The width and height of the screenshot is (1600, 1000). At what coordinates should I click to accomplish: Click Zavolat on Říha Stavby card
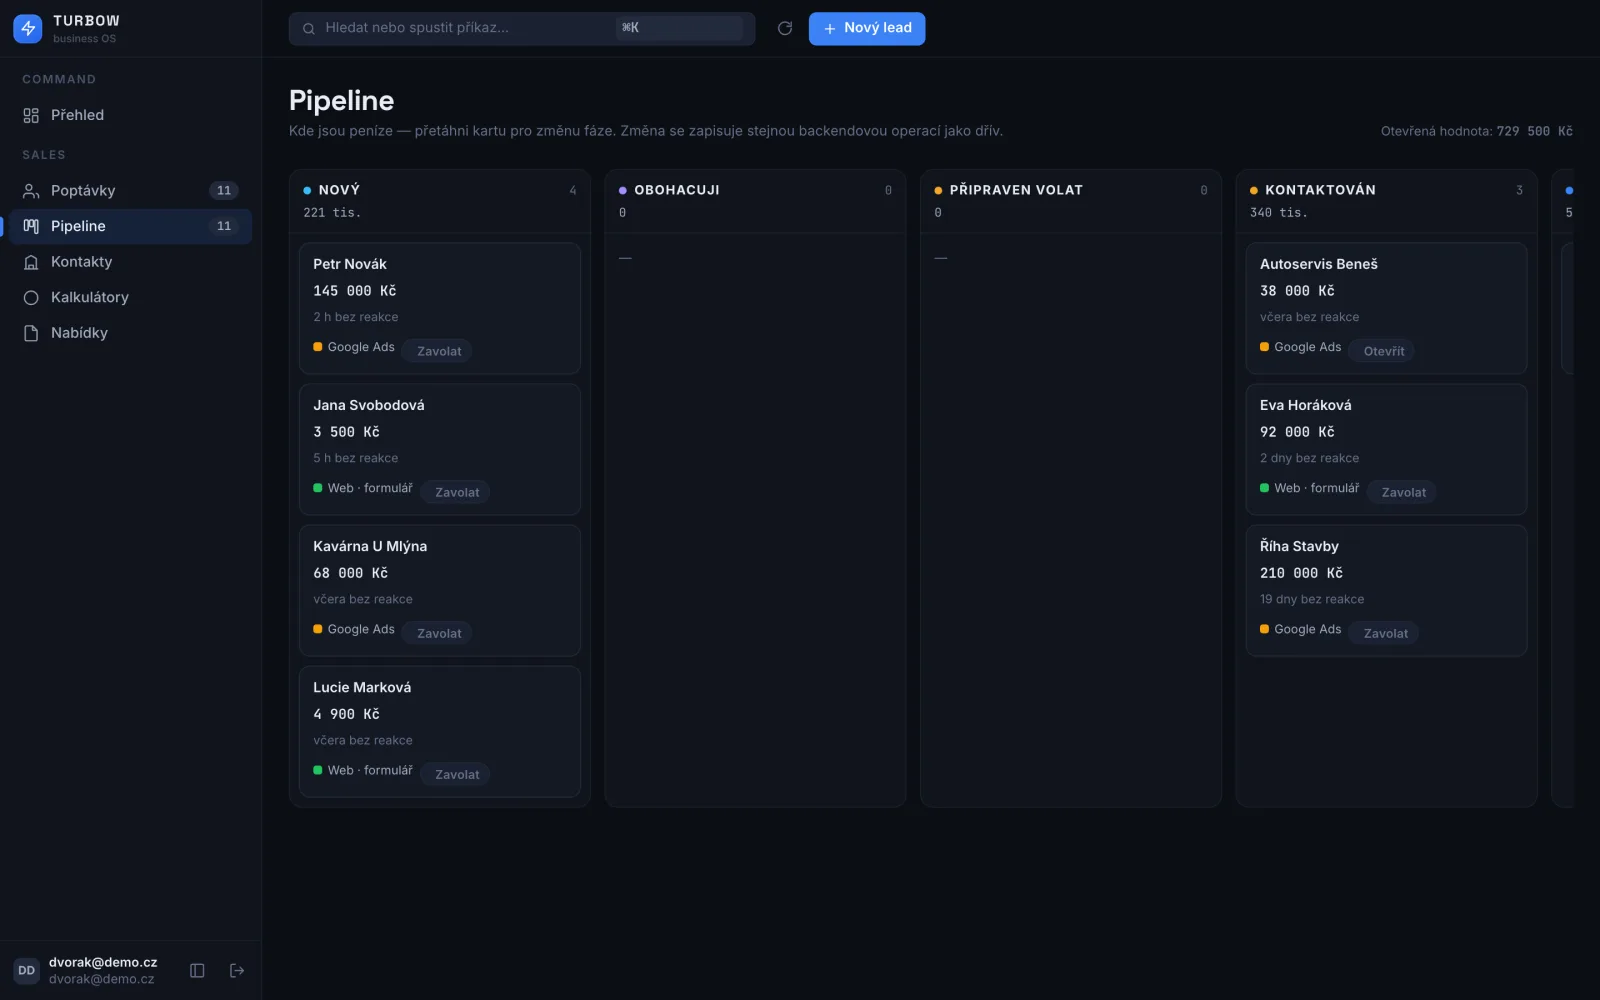[1386, 633]
